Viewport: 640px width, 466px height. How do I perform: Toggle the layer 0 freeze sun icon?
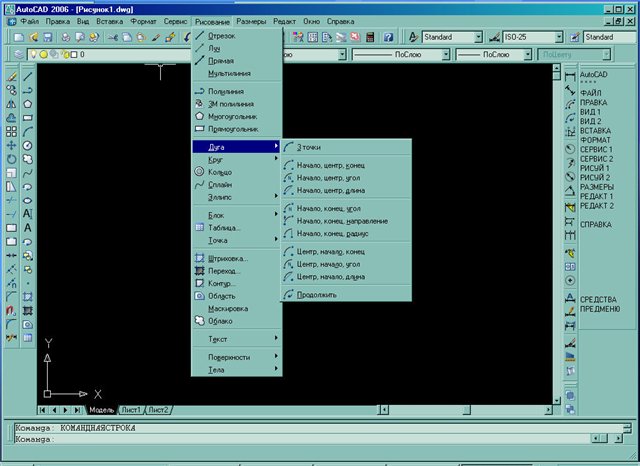41,55
